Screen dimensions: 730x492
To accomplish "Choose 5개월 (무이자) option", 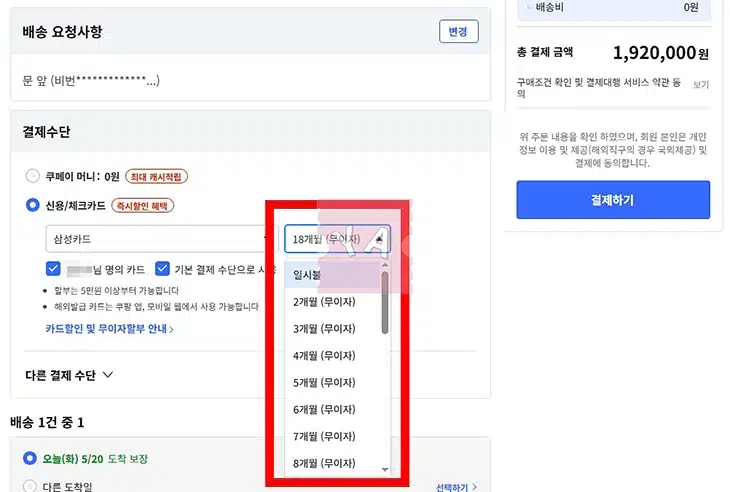I will [333, 383].
